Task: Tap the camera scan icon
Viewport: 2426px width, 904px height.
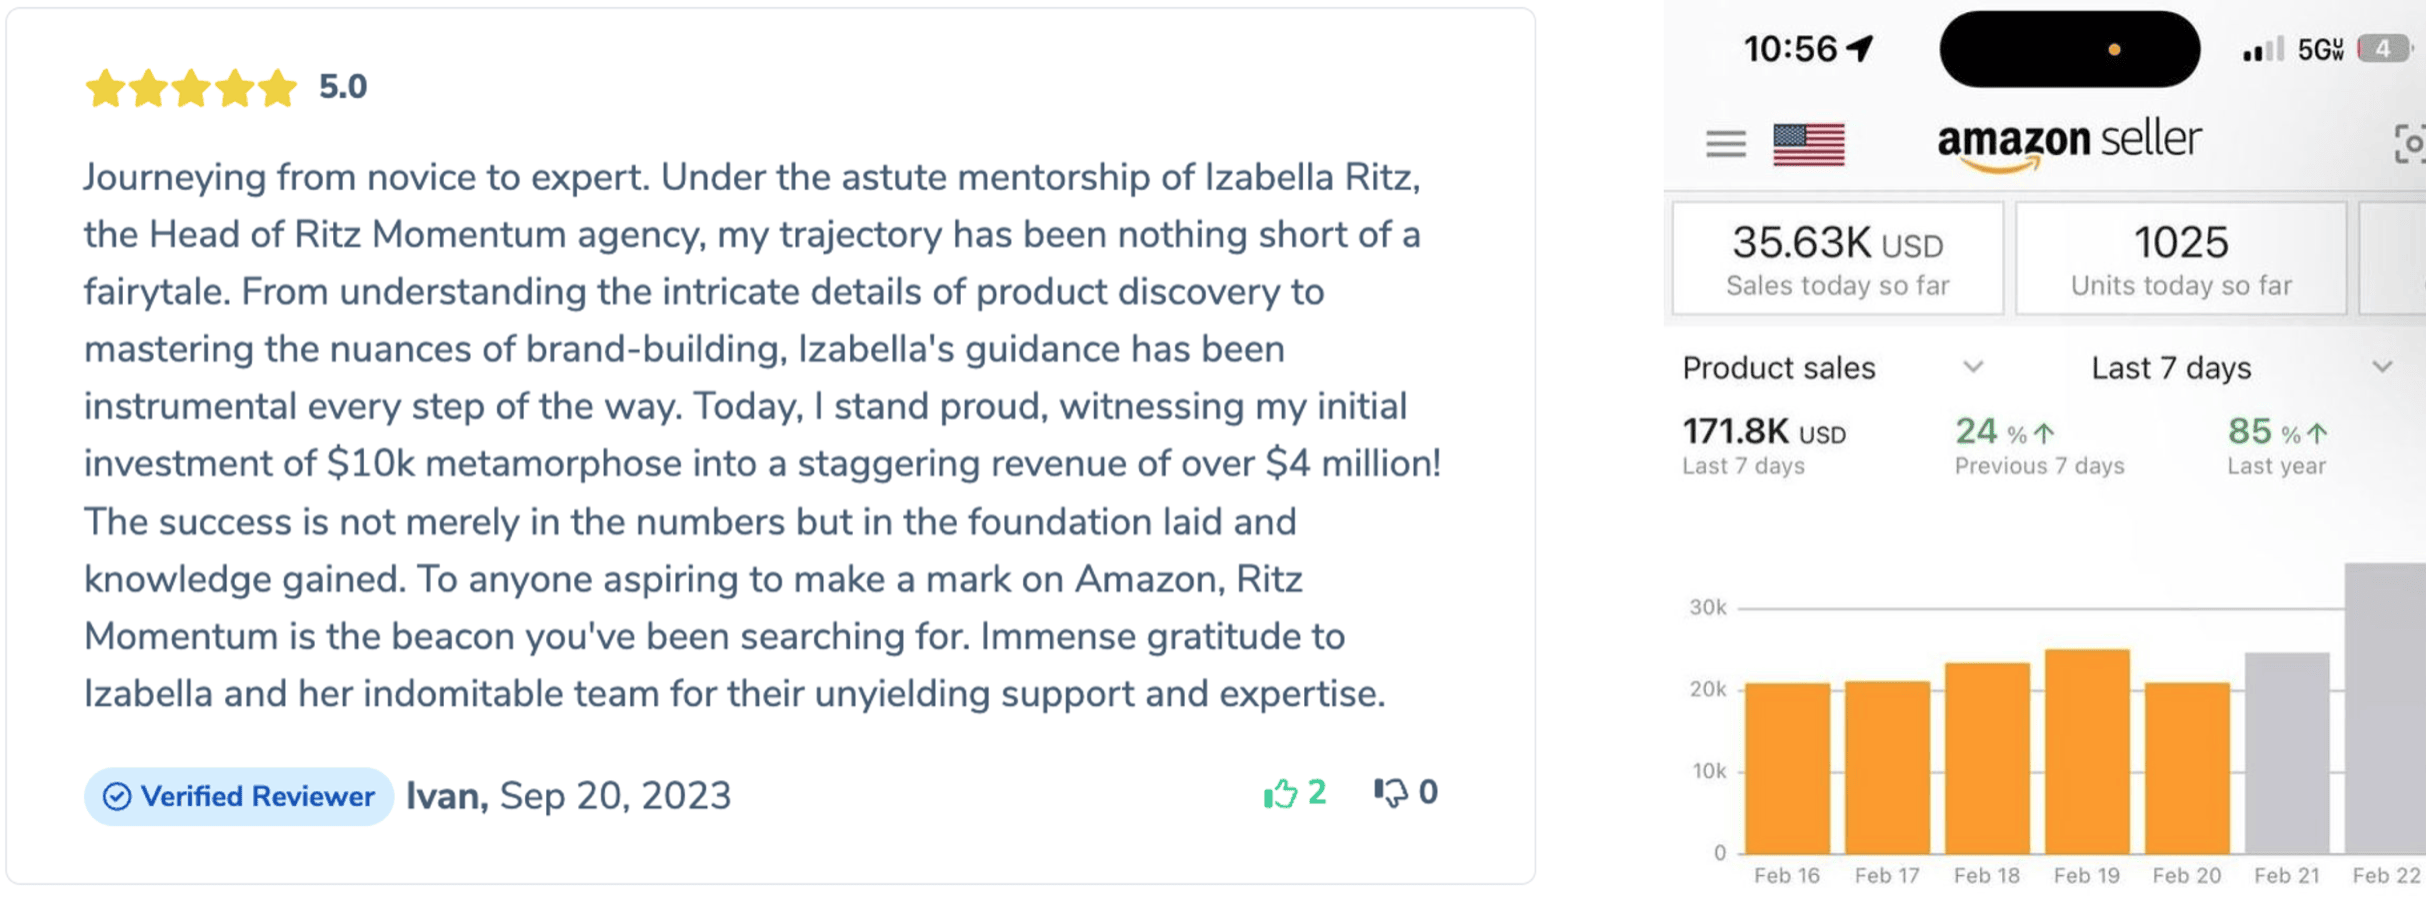Action: pos(2410,144)
